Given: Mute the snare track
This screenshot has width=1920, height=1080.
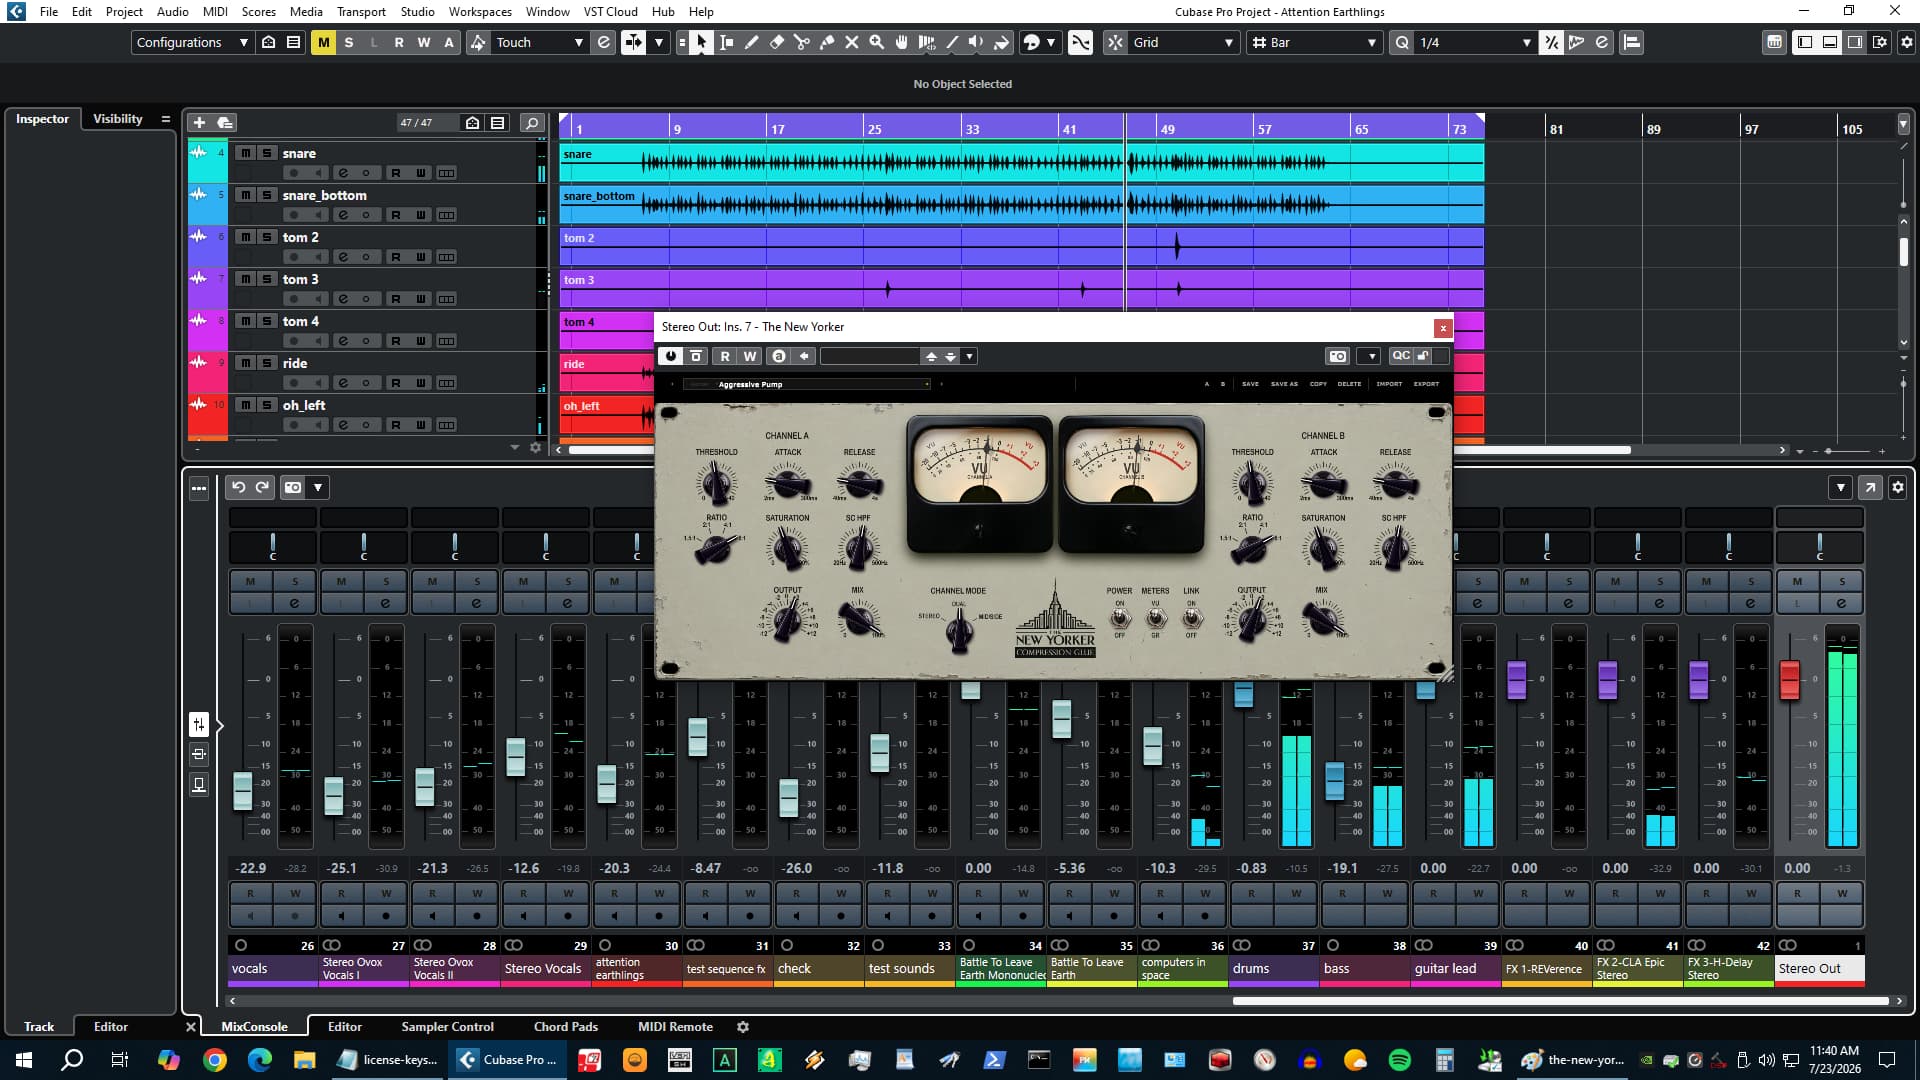Looking at the screenshot, I should click(x=245, y=153).
